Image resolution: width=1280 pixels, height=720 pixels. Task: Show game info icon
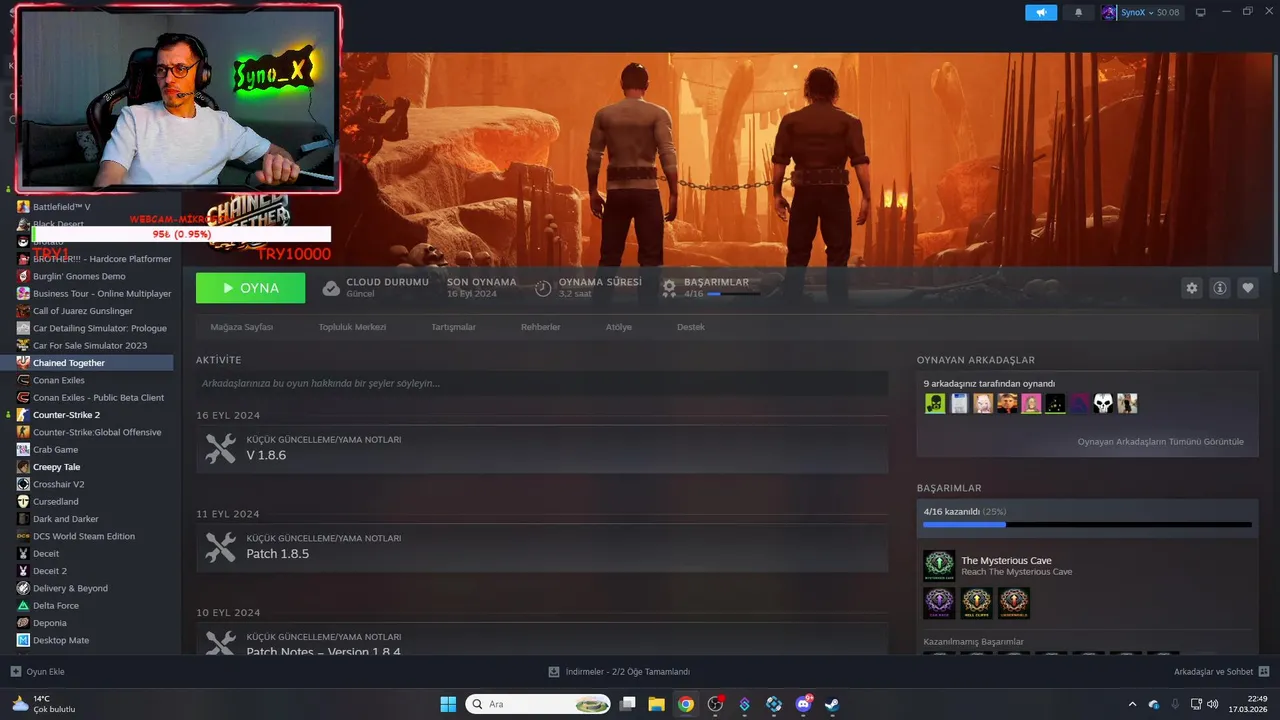[x=1220, y=288]
